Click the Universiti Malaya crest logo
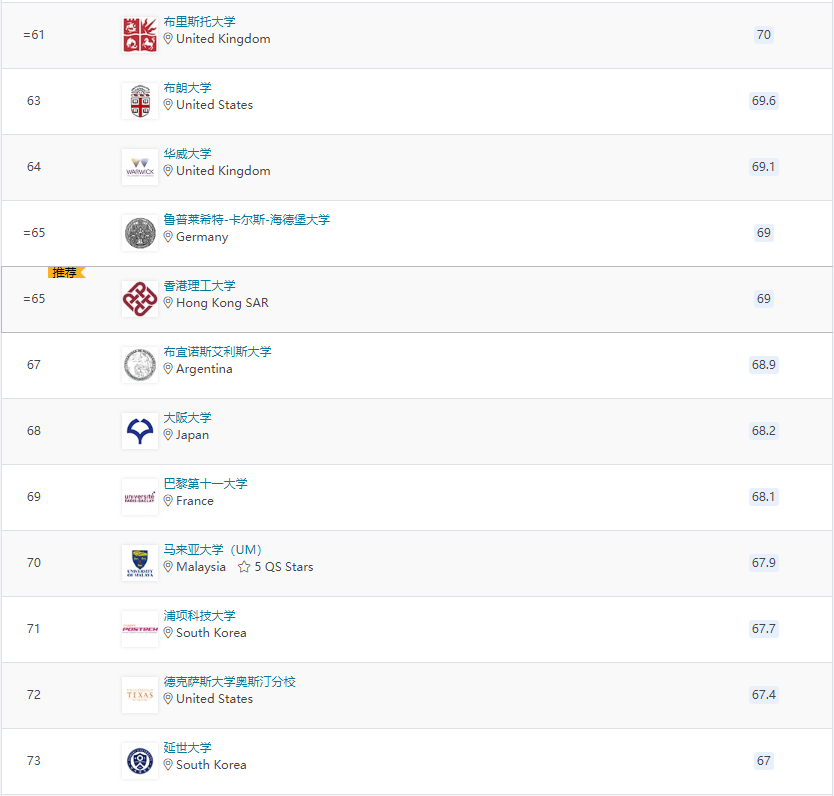The height and width of the screenshot is (796, 834). pyautogui.click(x=139, y=563)
